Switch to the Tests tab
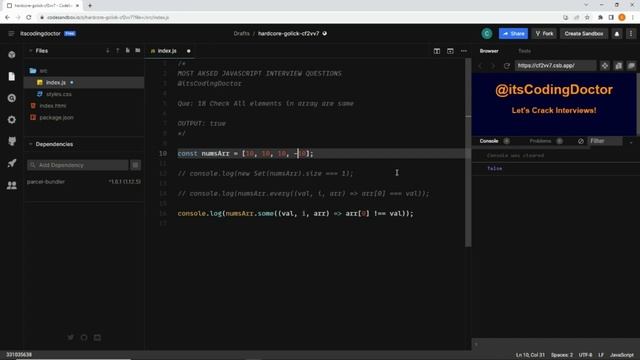 [524, 51]
